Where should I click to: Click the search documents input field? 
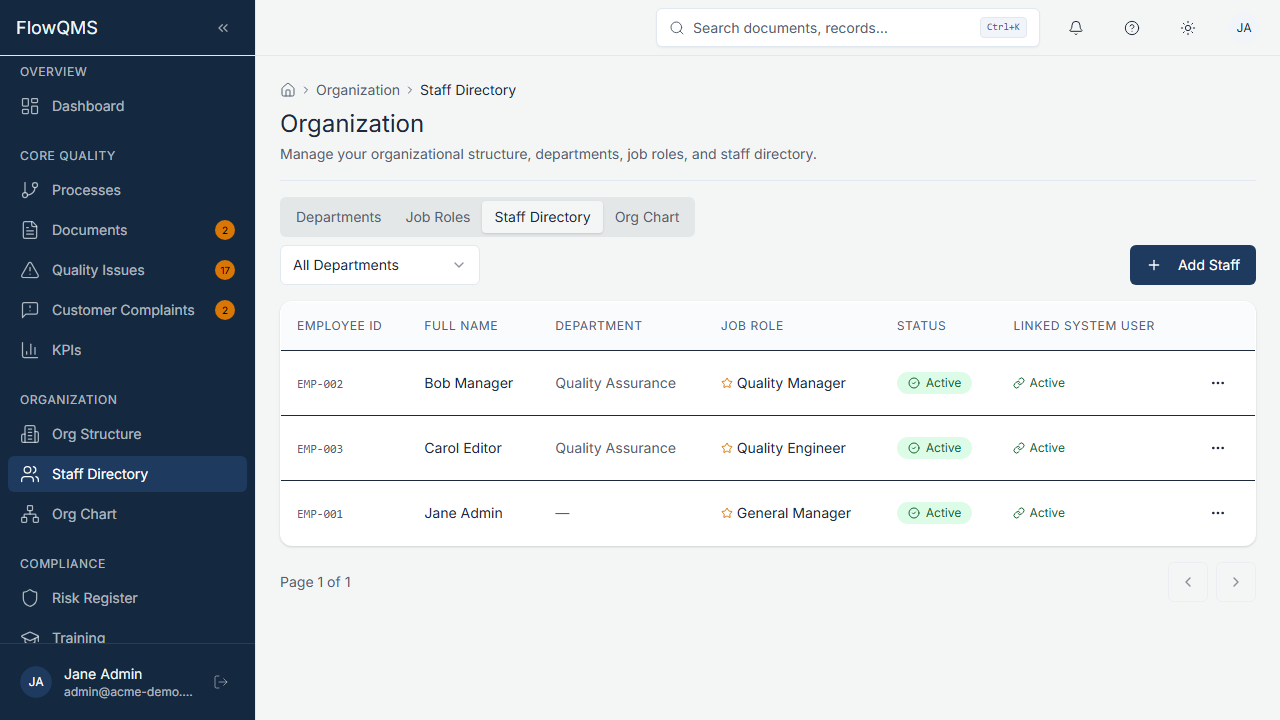847,28
